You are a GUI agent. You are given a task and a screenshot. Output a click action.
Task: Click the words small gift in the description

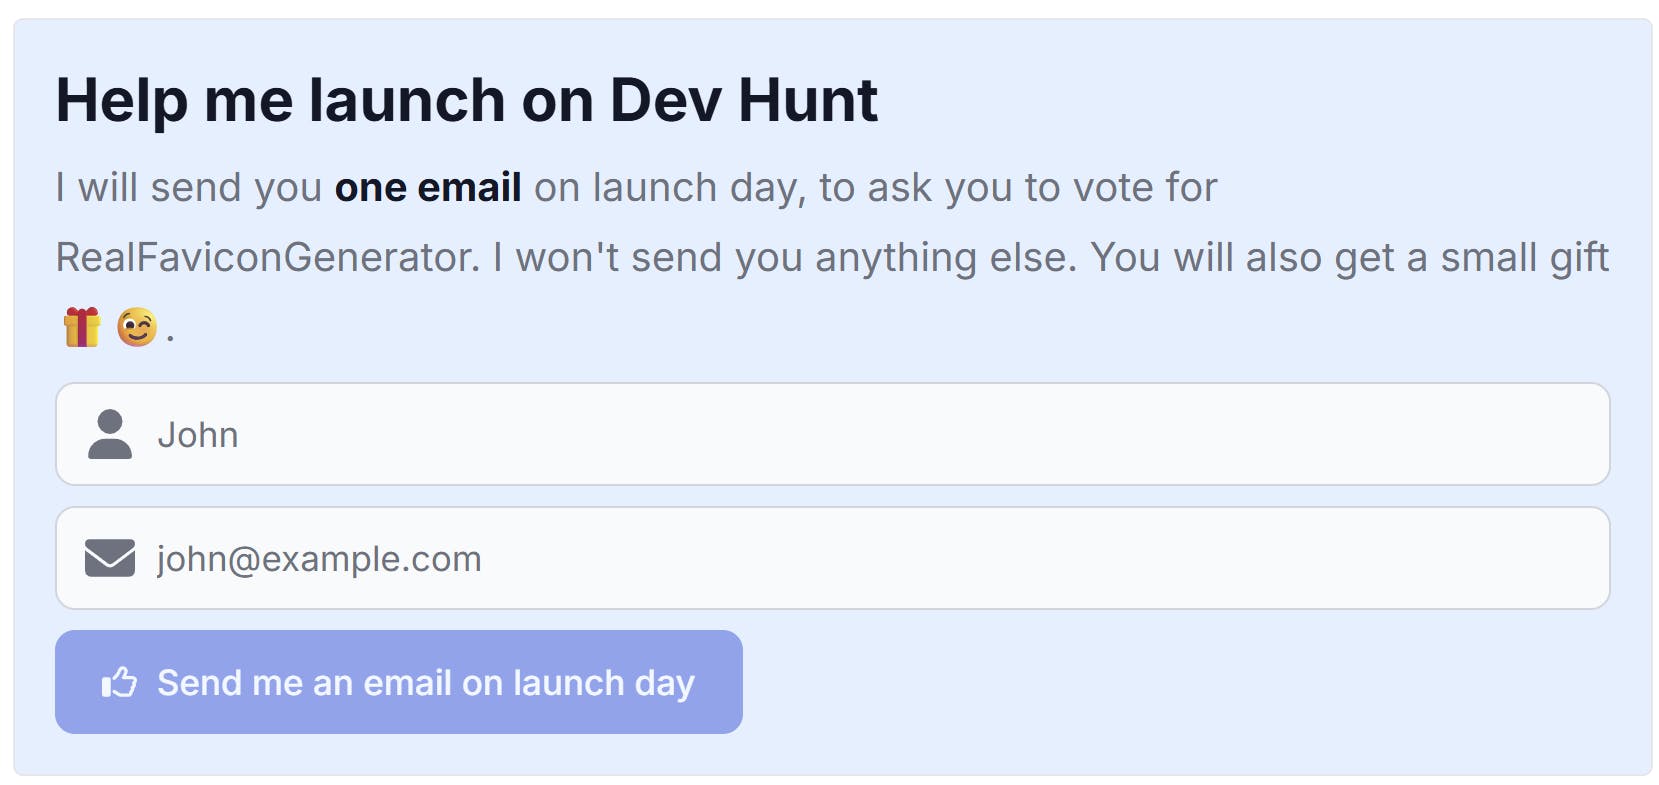click(x=1524, y=258)
